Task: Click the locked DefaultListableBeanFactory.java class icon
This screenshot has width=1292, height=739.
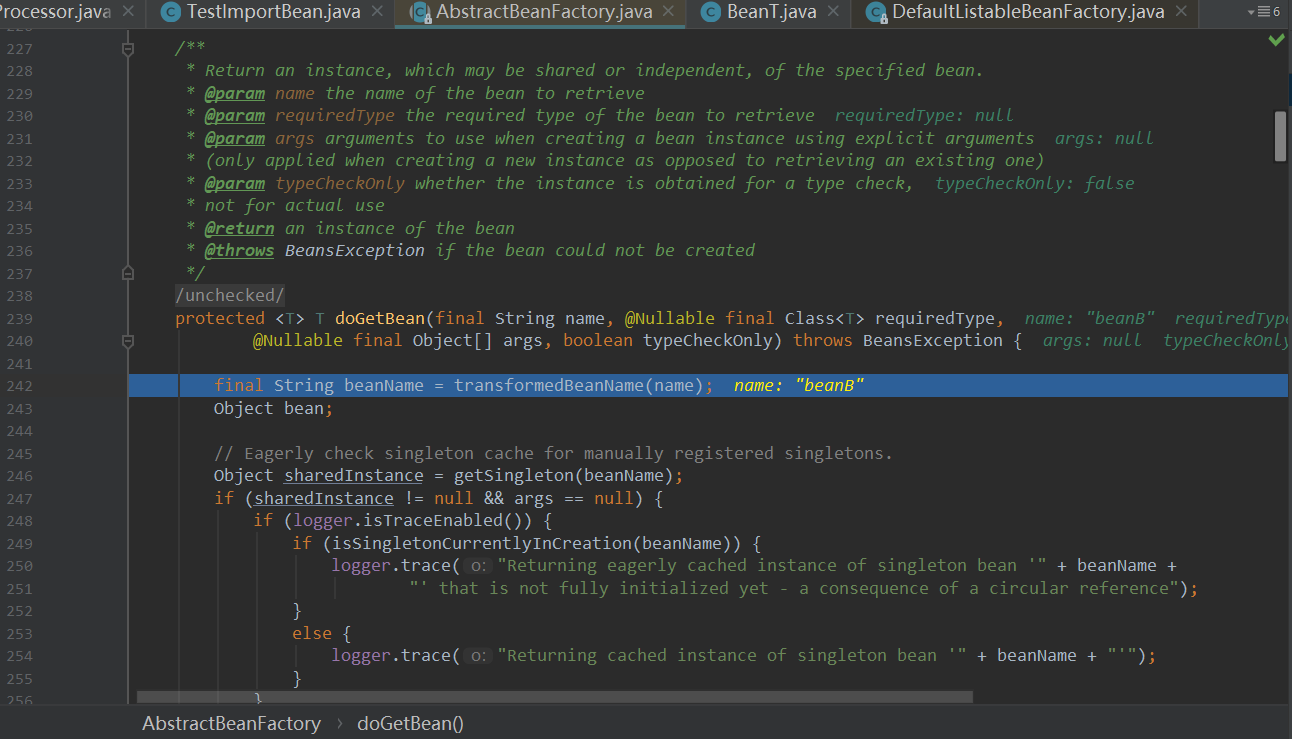Action: point(876,12)
